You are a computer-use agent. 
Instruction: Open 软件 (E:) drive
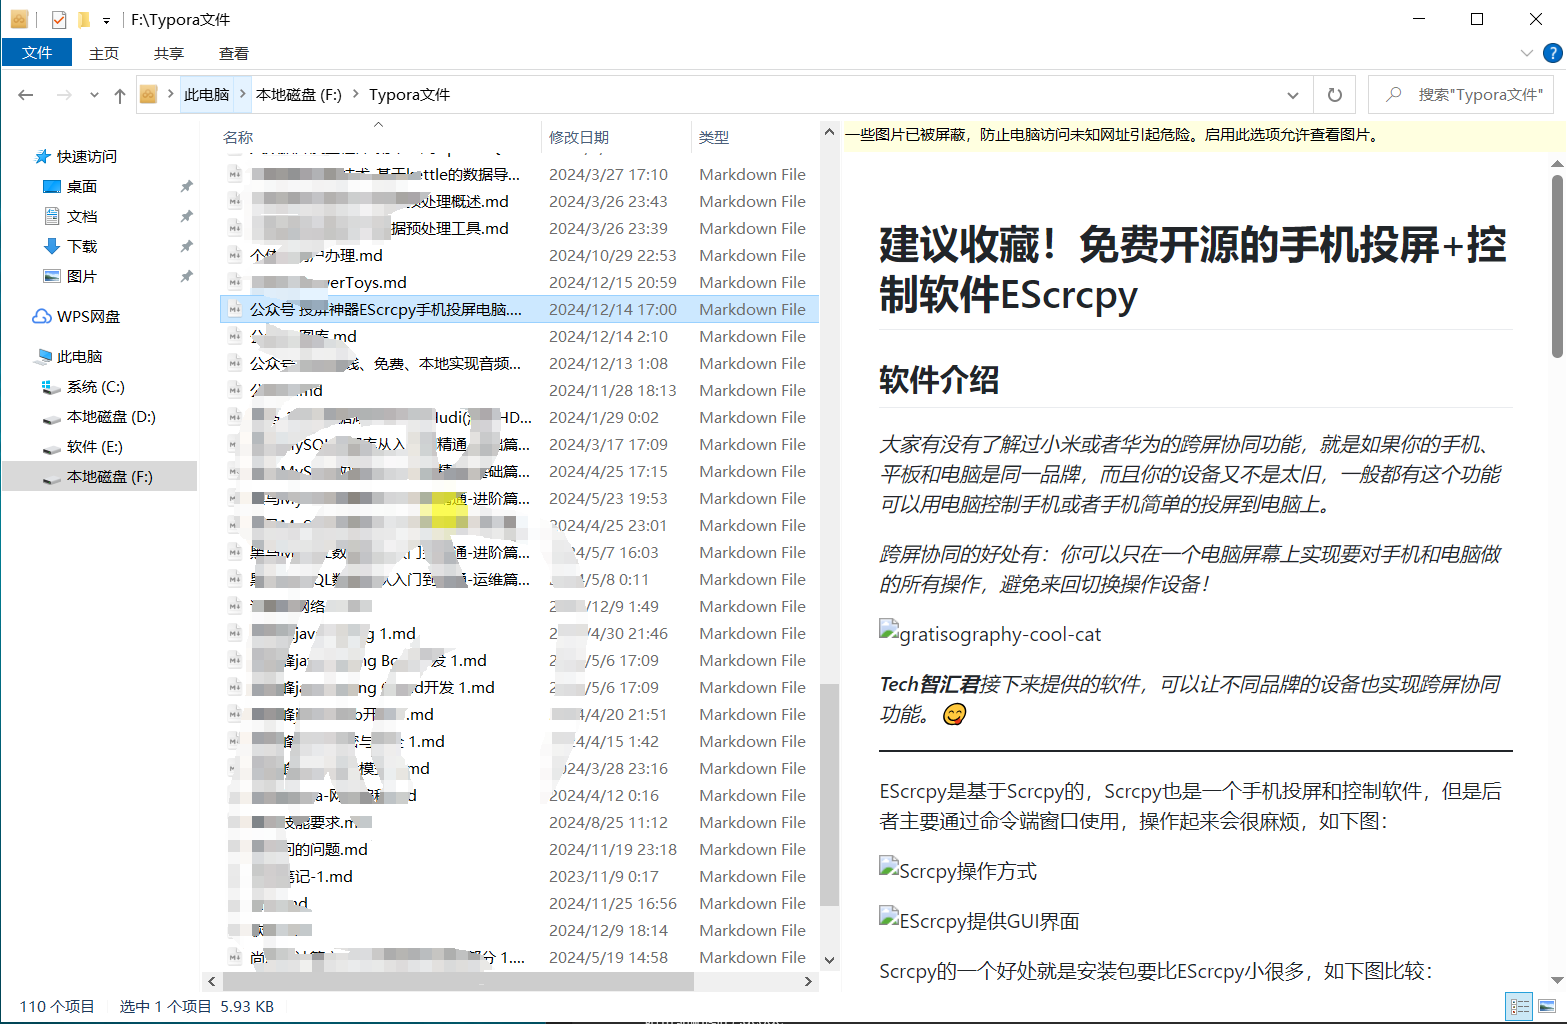coord(83,447)
